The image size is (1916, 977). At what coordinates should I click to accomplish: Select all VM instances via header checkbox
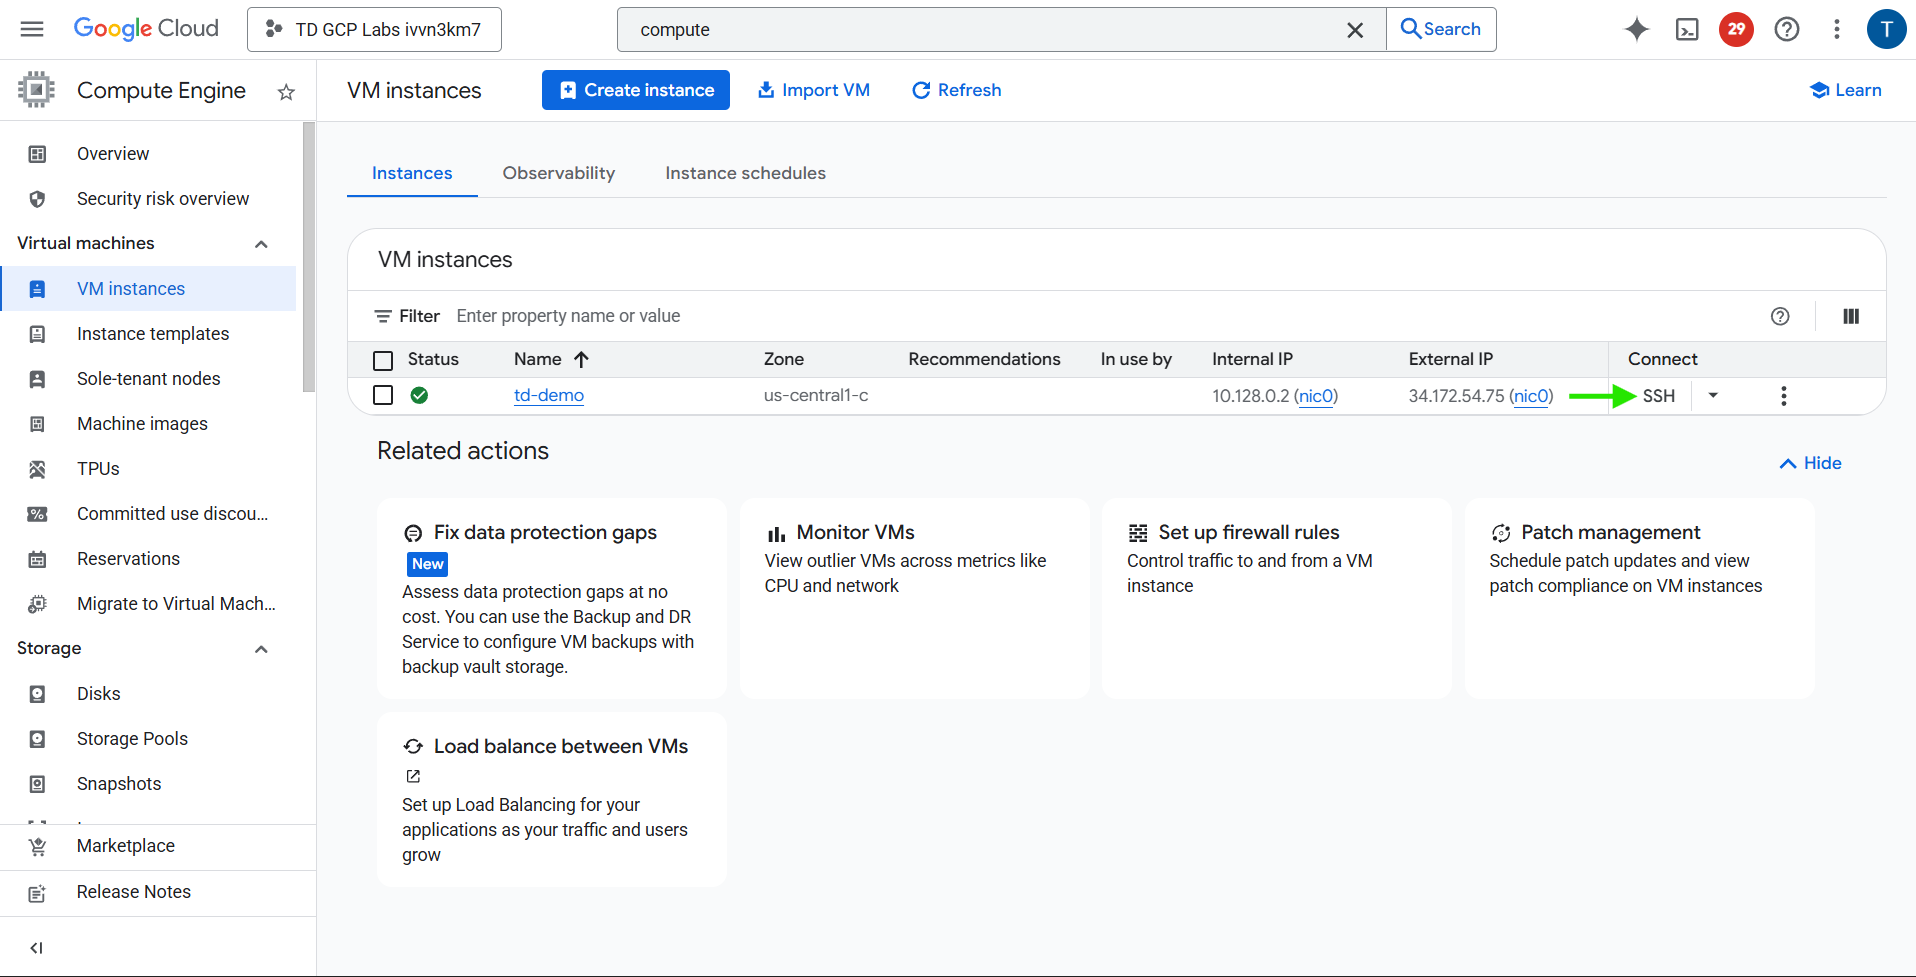pyautogui.click(x=383, y=359)
